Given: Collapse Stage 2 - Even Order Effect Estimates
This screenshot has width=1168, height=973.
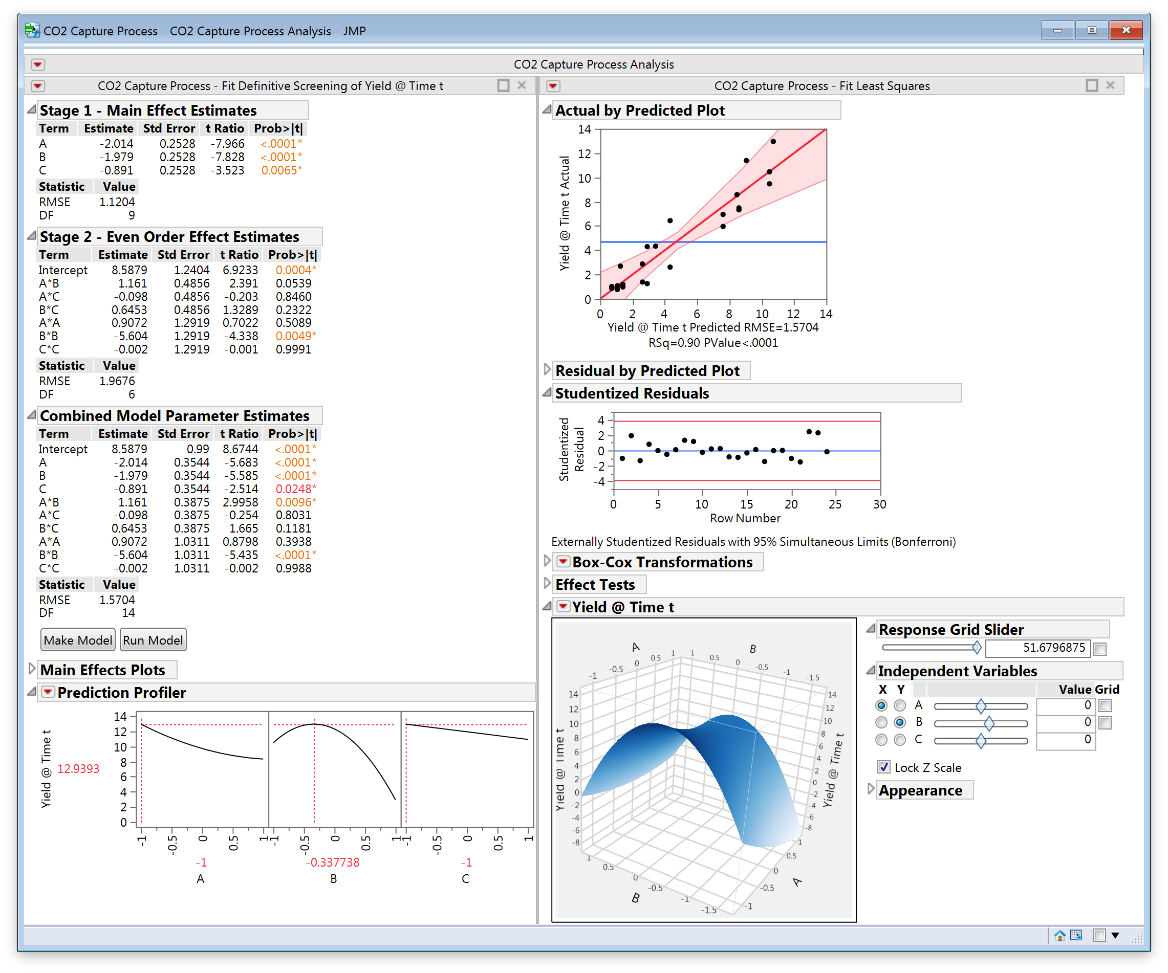Looking at the screenshot, I should pyautogui.click(x=31, y=236).
